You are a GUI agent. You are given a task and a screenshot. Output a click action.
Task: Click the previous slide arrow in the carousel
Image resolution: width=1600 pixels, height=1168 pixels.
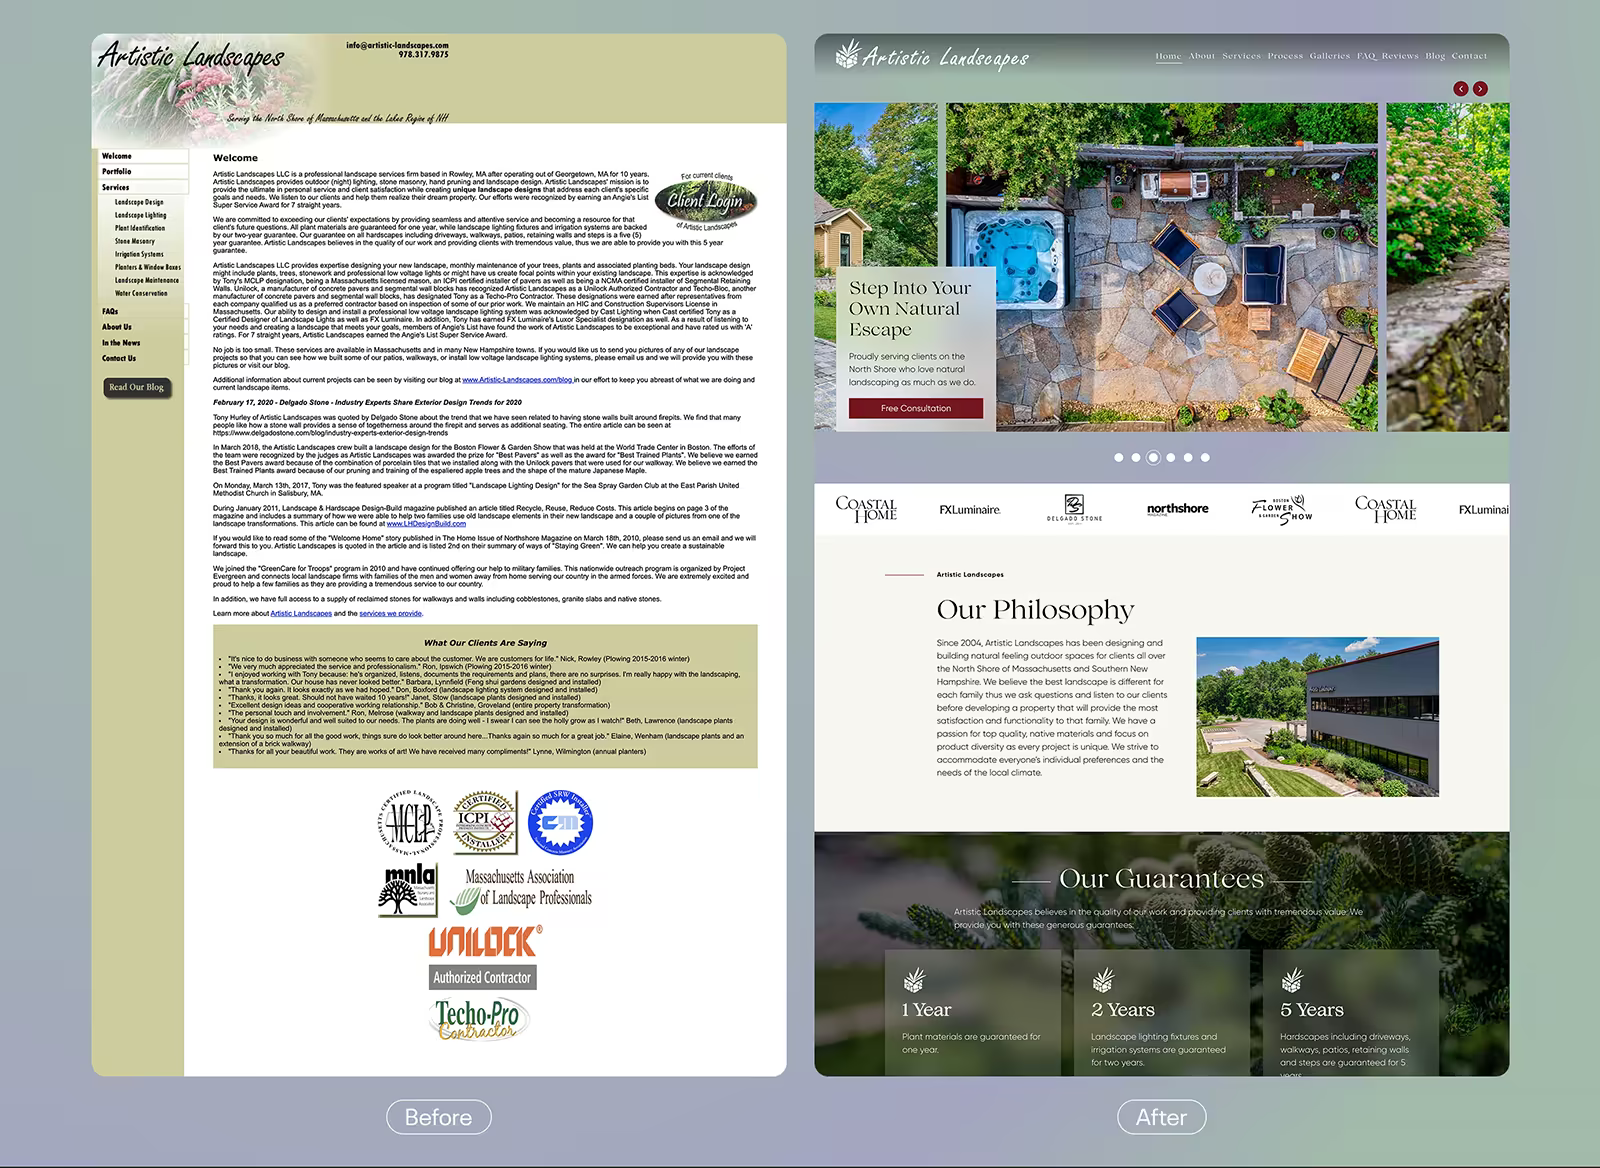pos(1461,89)
